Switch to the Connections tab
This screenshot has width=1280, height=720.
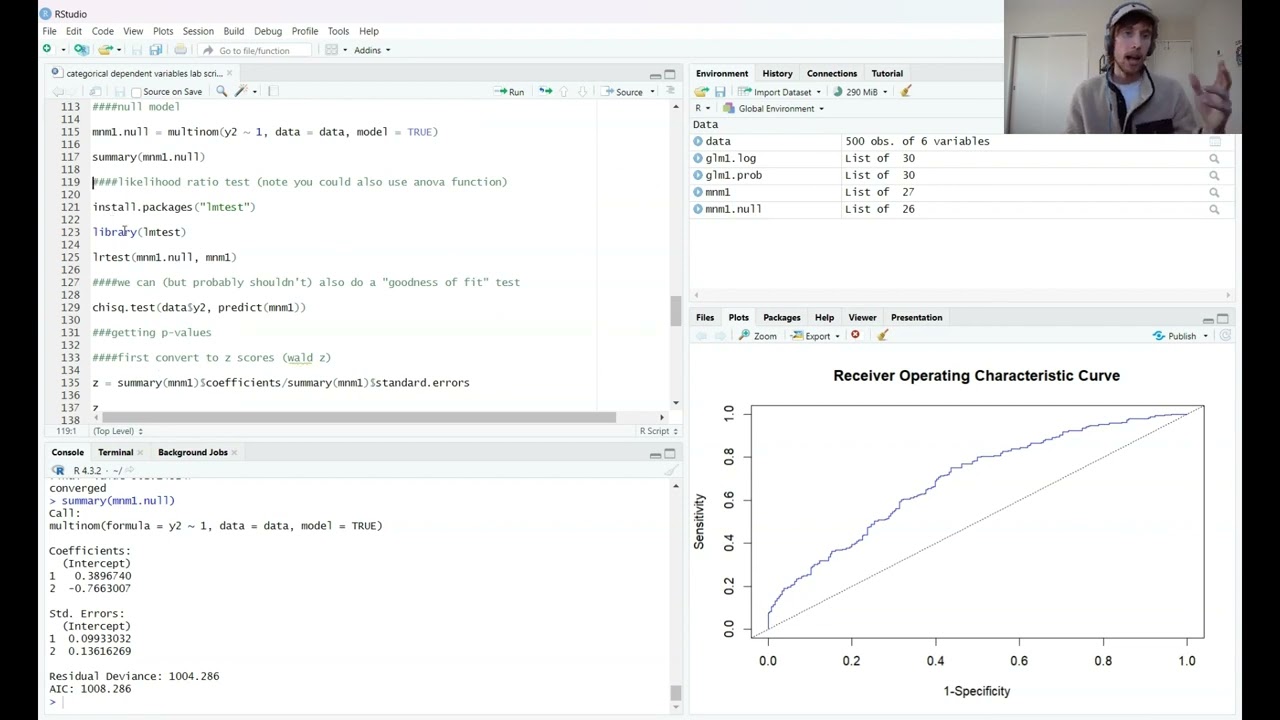point(831,73)
